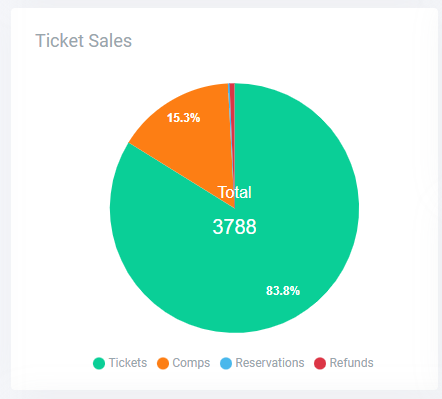Toggle the orange Comps legend marker
Viewport: 442px width, 399px height.
coord(163,363)
